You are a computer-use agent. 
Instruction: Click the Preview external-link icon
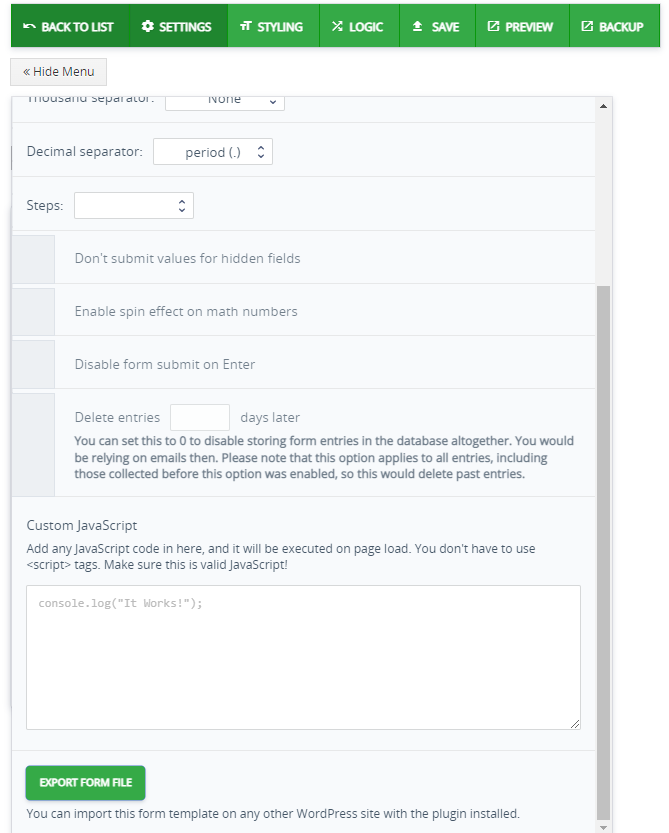tap(494, 26)
